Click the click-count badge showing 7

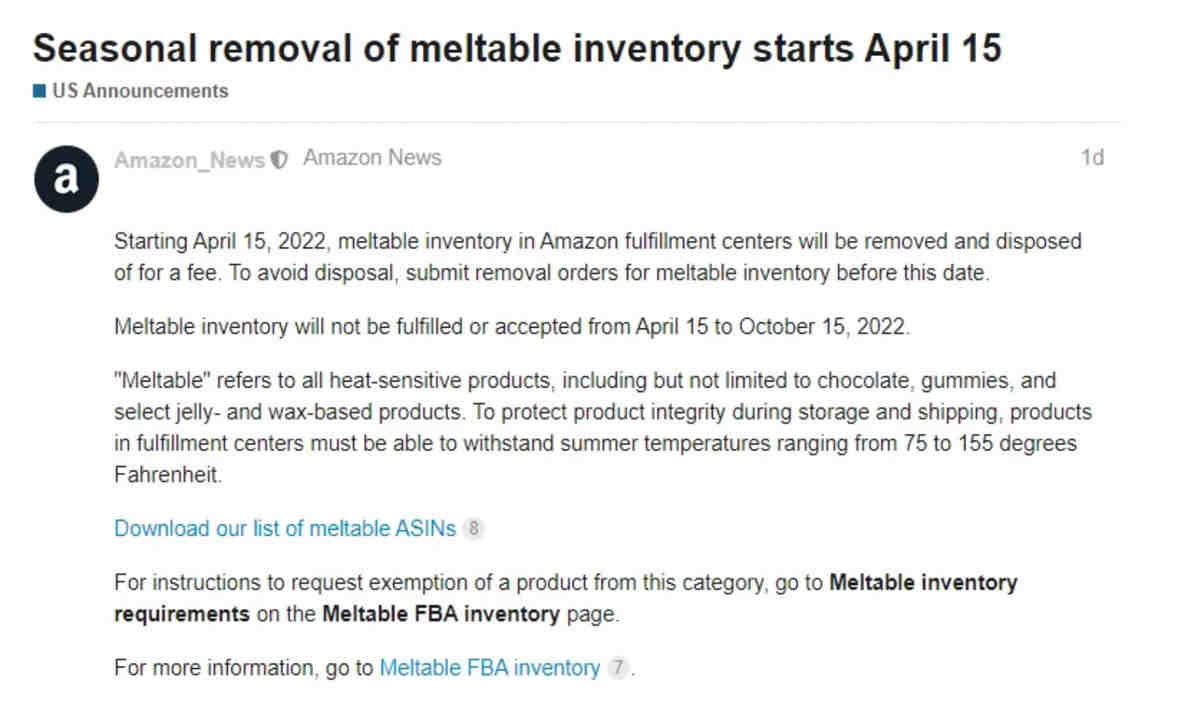618,667
